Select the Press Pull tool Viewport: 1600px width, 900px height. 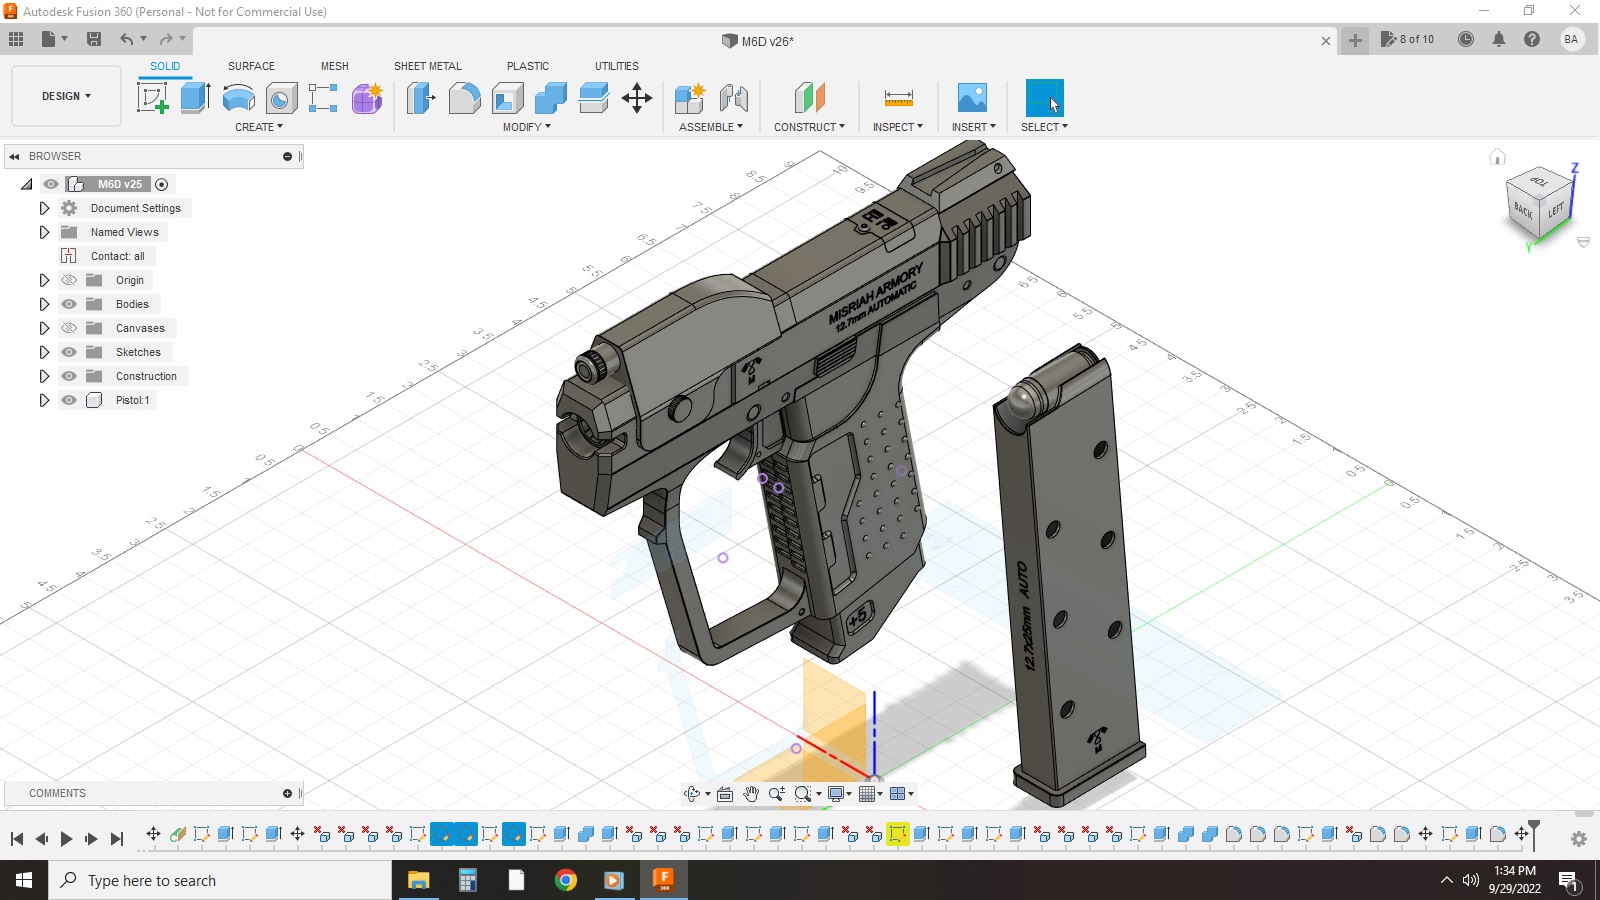421,98
